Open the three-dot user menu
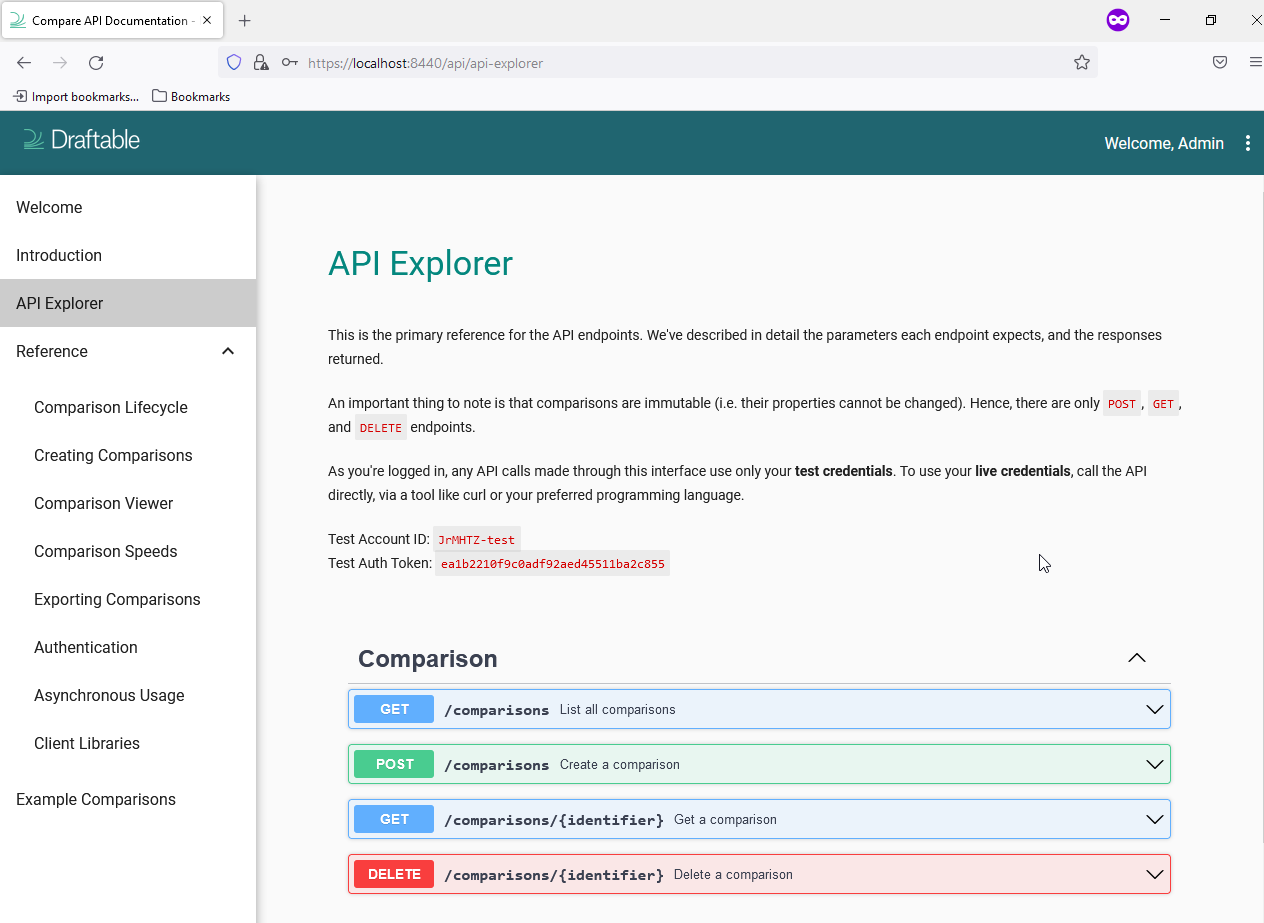The height and width of the screenshot is (923, 1264). click(1247, 143)
